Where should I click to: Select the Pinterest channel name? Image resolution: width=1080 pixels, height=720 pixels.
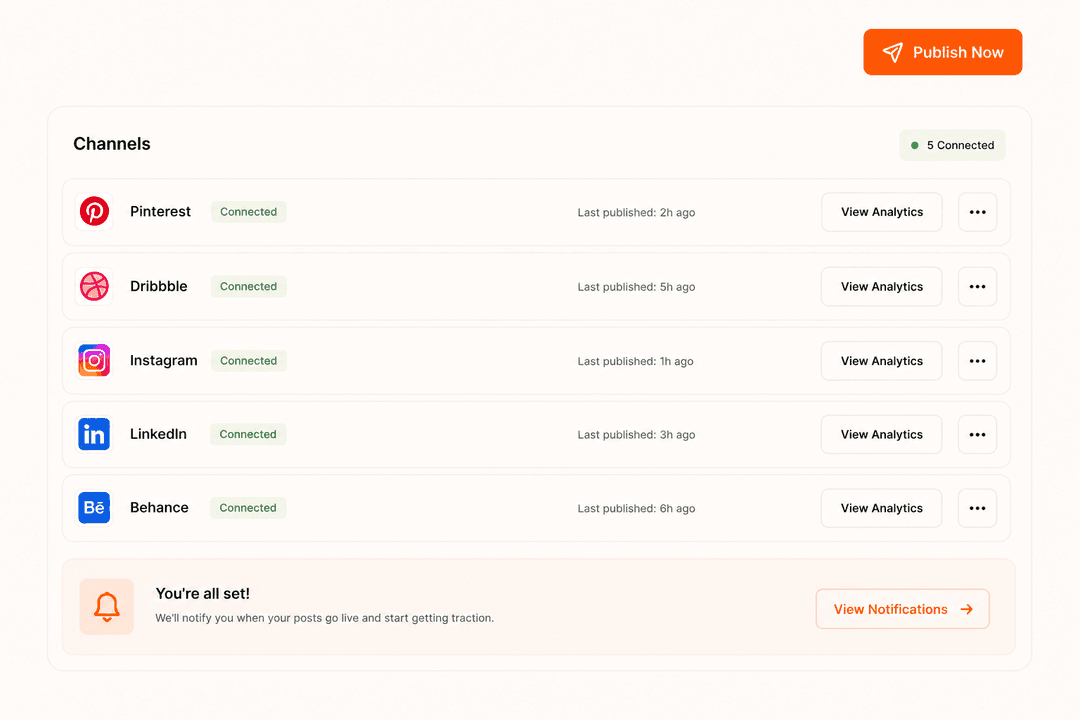click(160, 212)
